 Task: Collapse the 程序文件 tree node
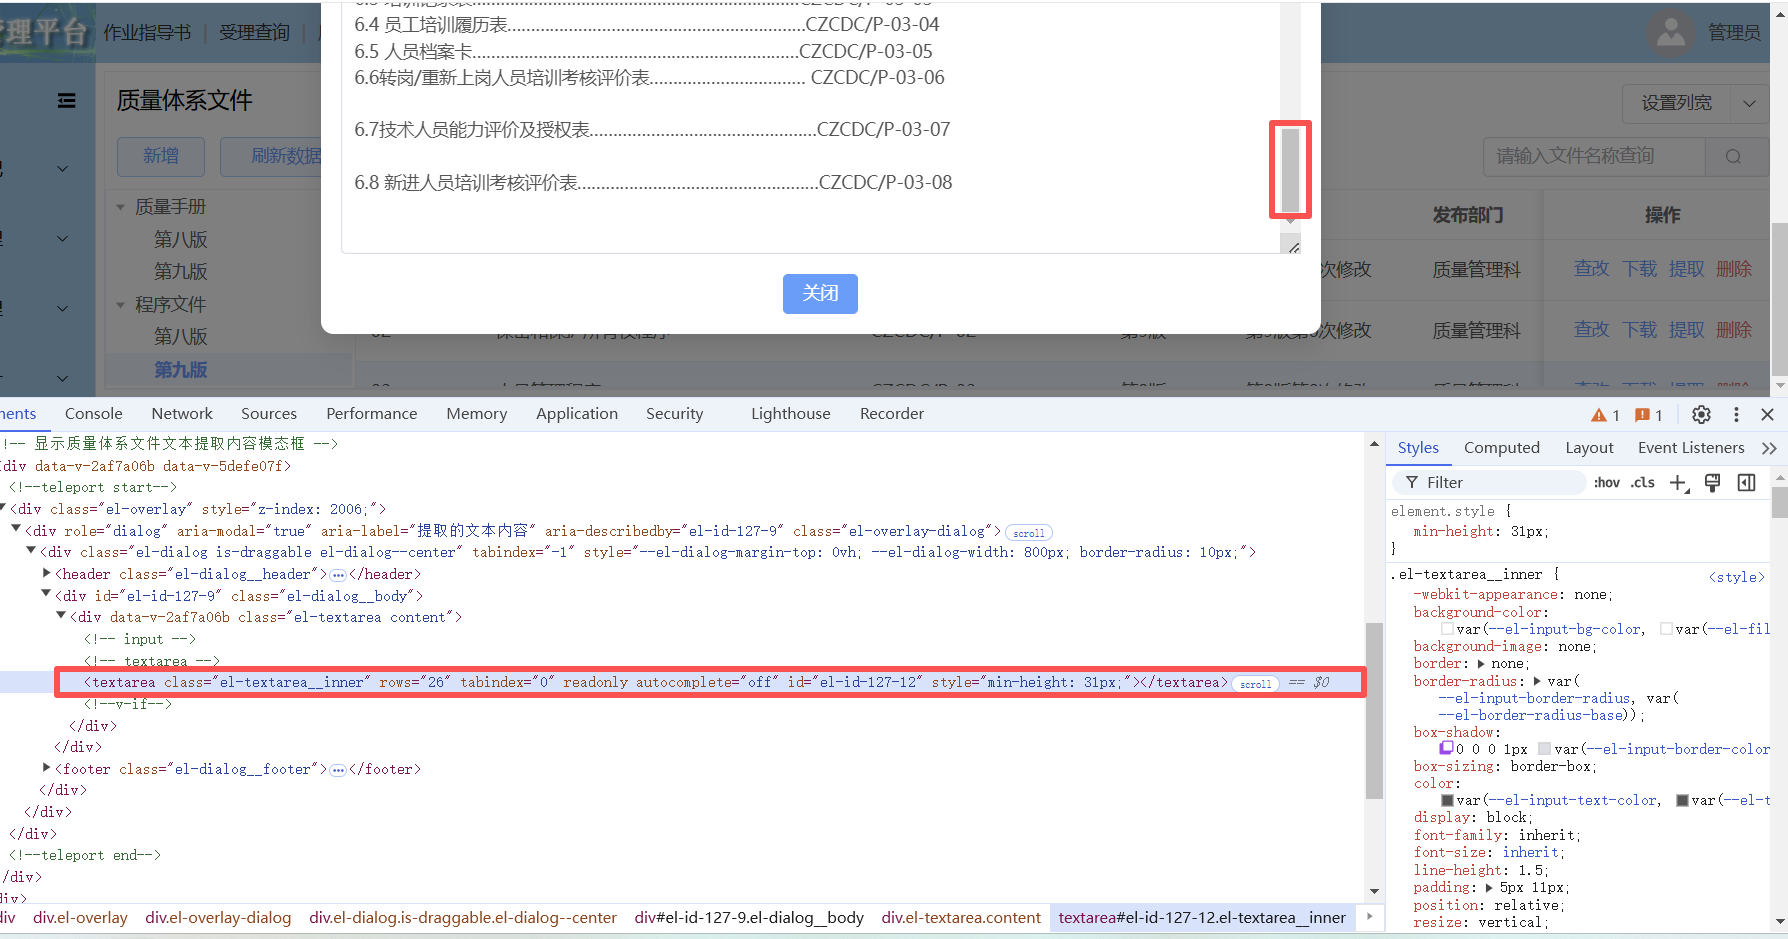pyautogui.click(x=121, y=305)
